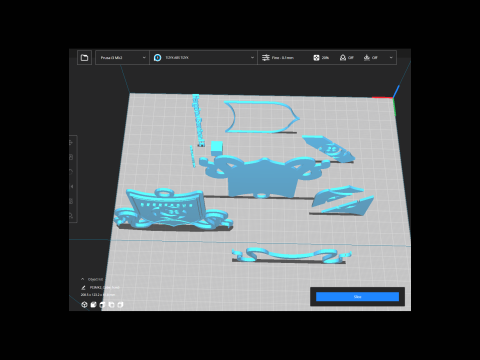480x360 pixels.
Task: Select the Move tool in left toolbar
Action: tap(71, 142)
